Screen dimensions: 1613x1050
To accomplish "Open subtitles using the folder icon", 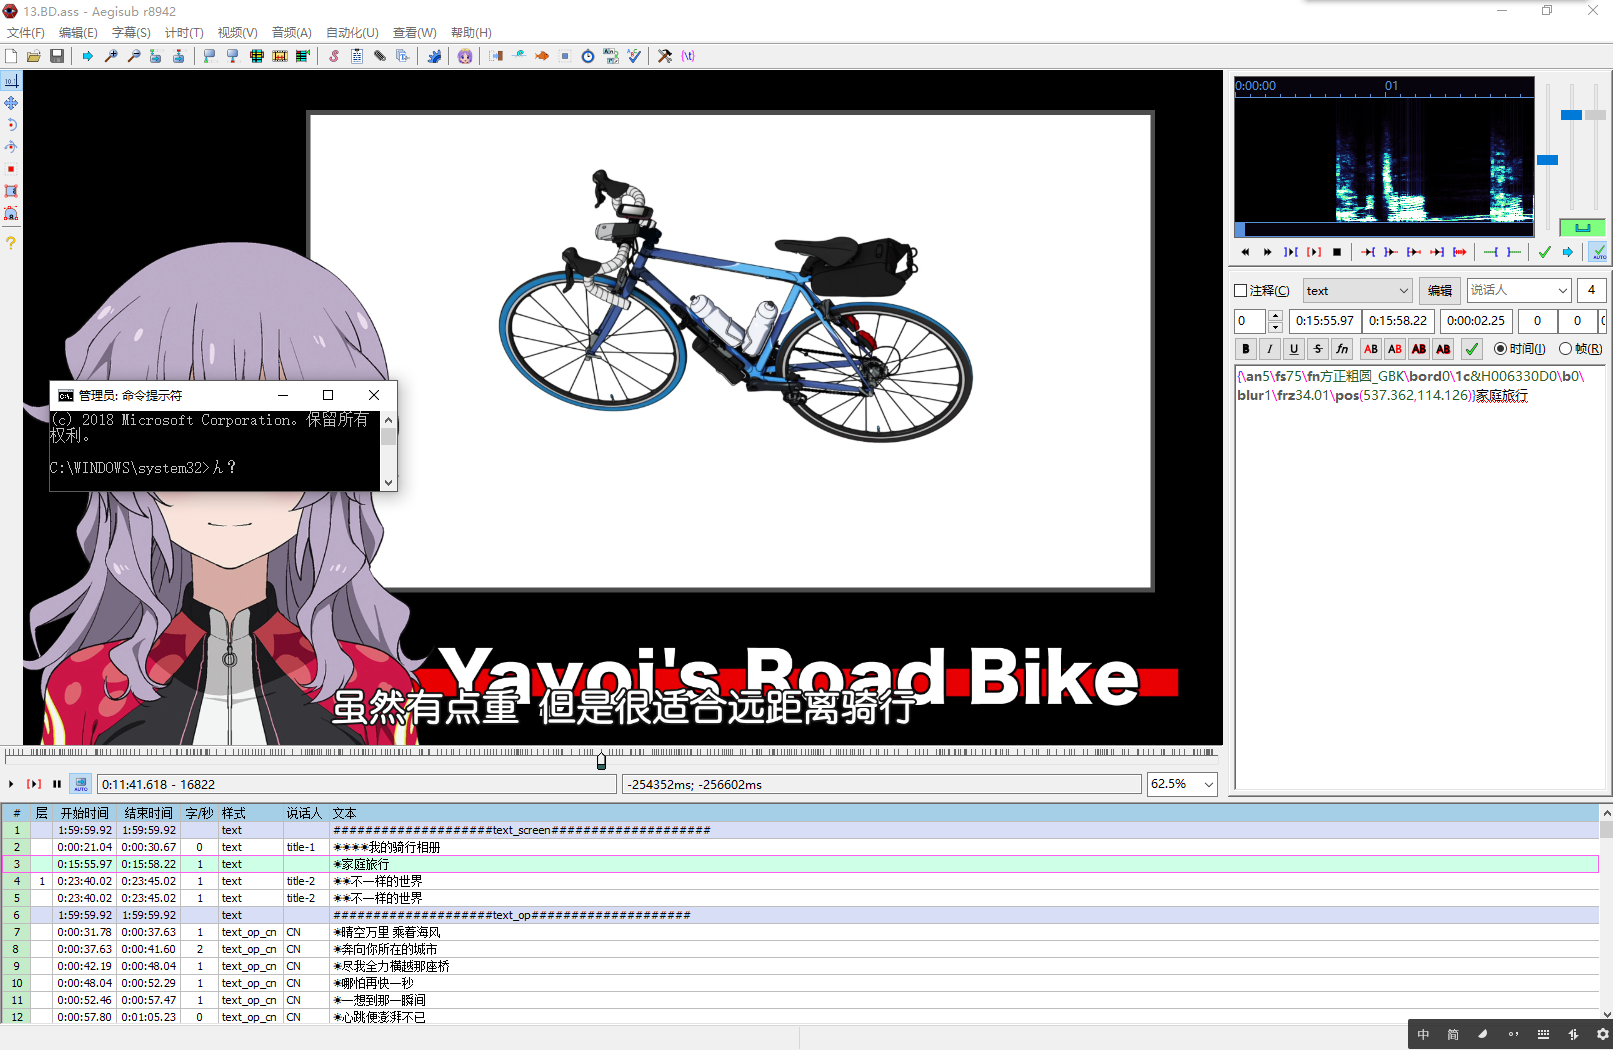I will click(34, 56).
